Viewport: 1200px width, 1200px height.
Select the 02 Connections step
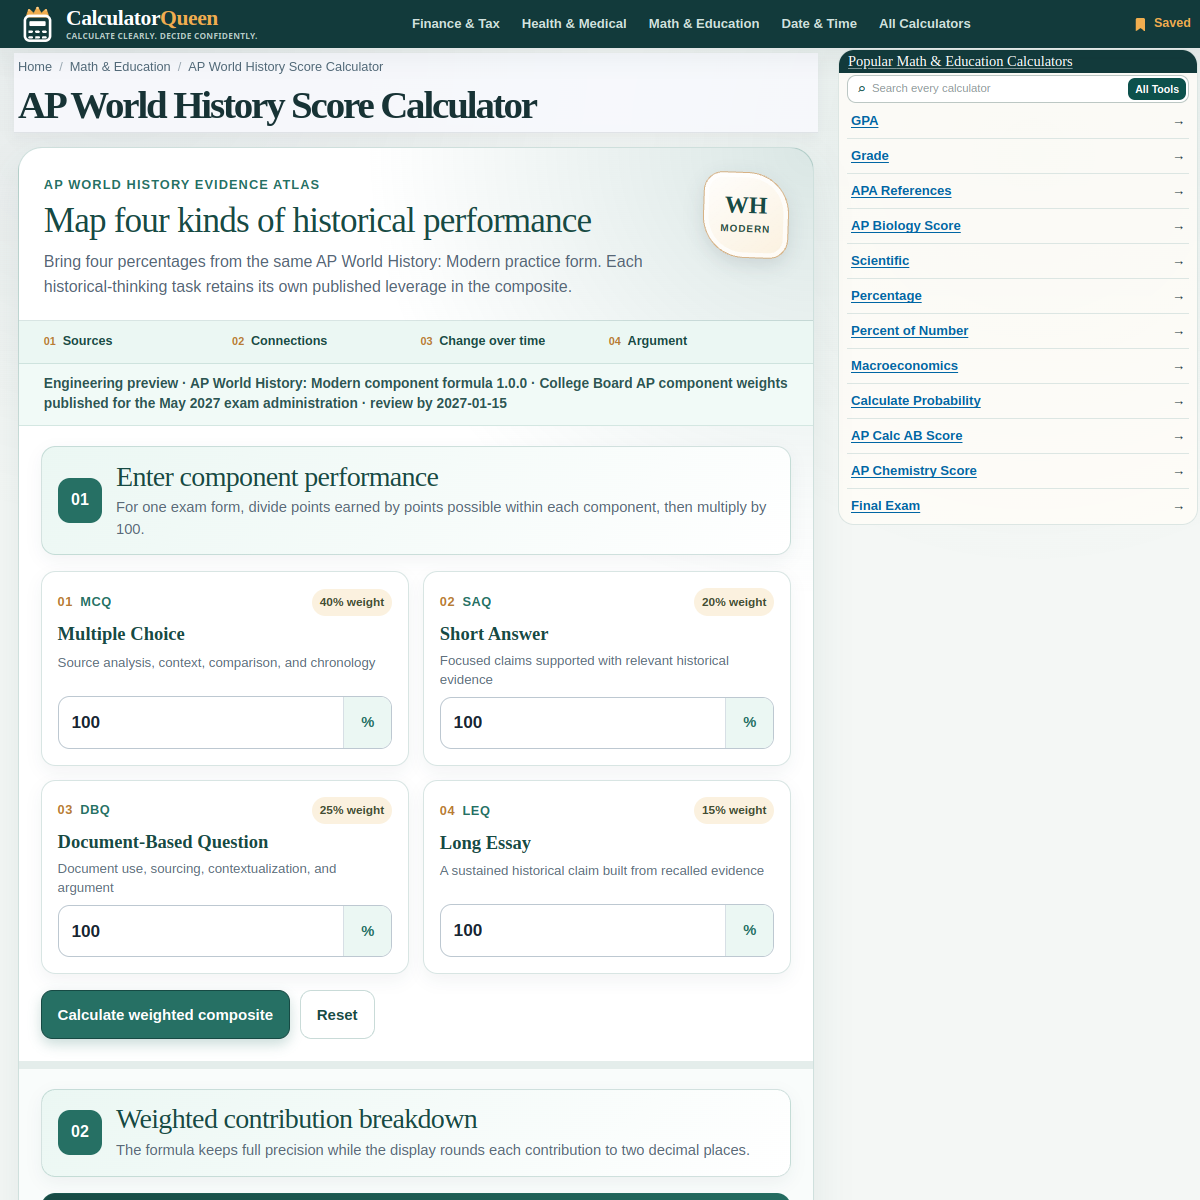point(279,341)
